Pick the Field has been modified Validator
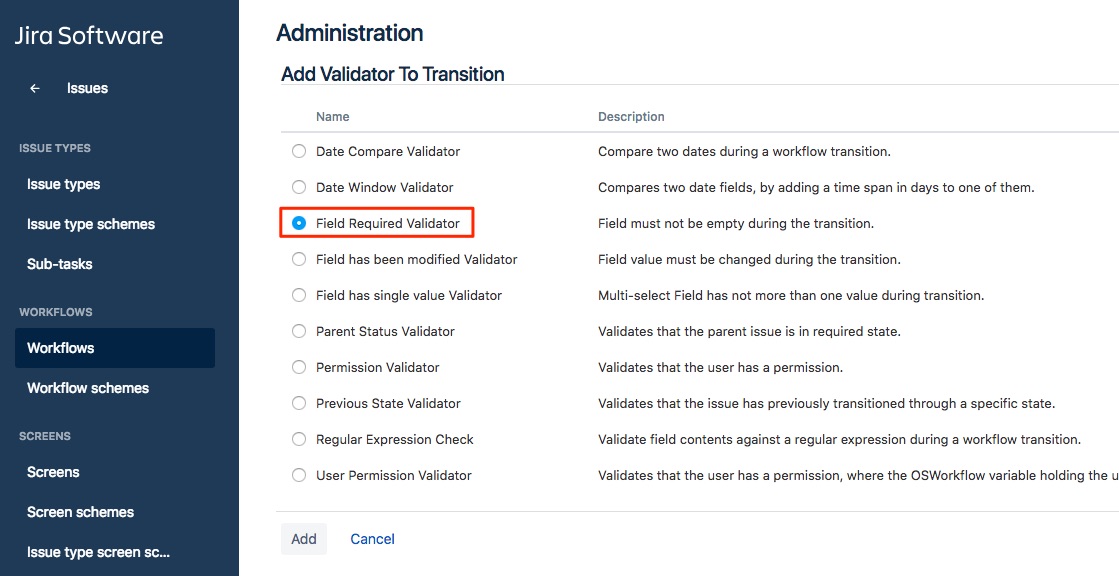Screen dimensions: 1119x576 [x=299, y=259]
